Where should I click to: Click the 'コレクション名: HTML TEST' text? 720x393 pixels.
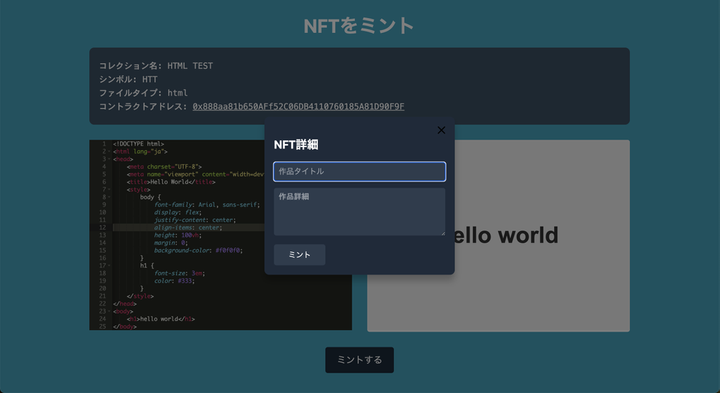point(156,66)
